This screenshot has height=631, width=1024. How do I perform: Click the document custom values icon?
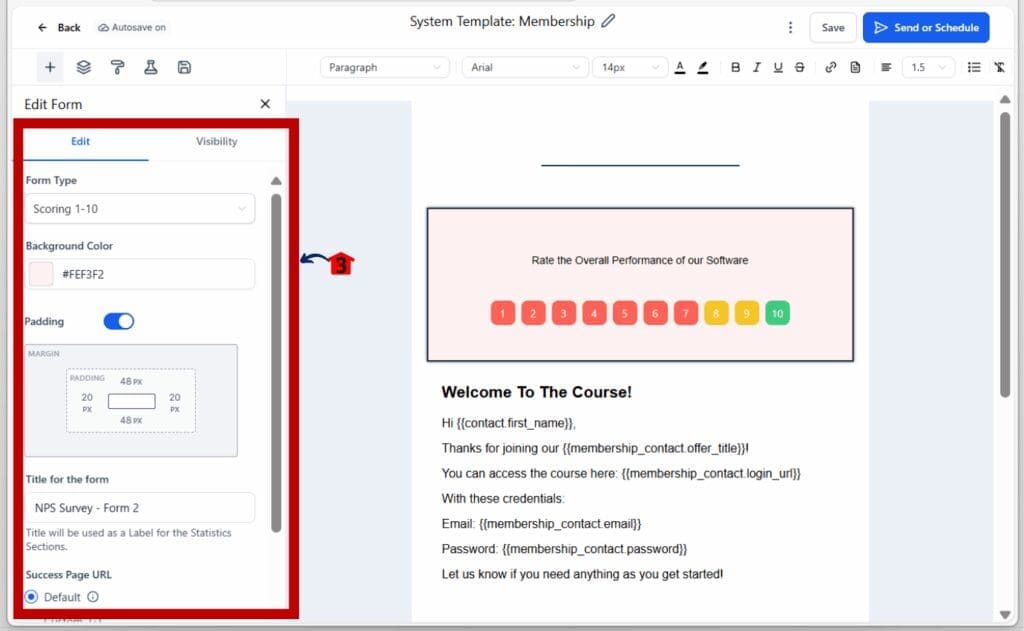(x=856, y=67)
